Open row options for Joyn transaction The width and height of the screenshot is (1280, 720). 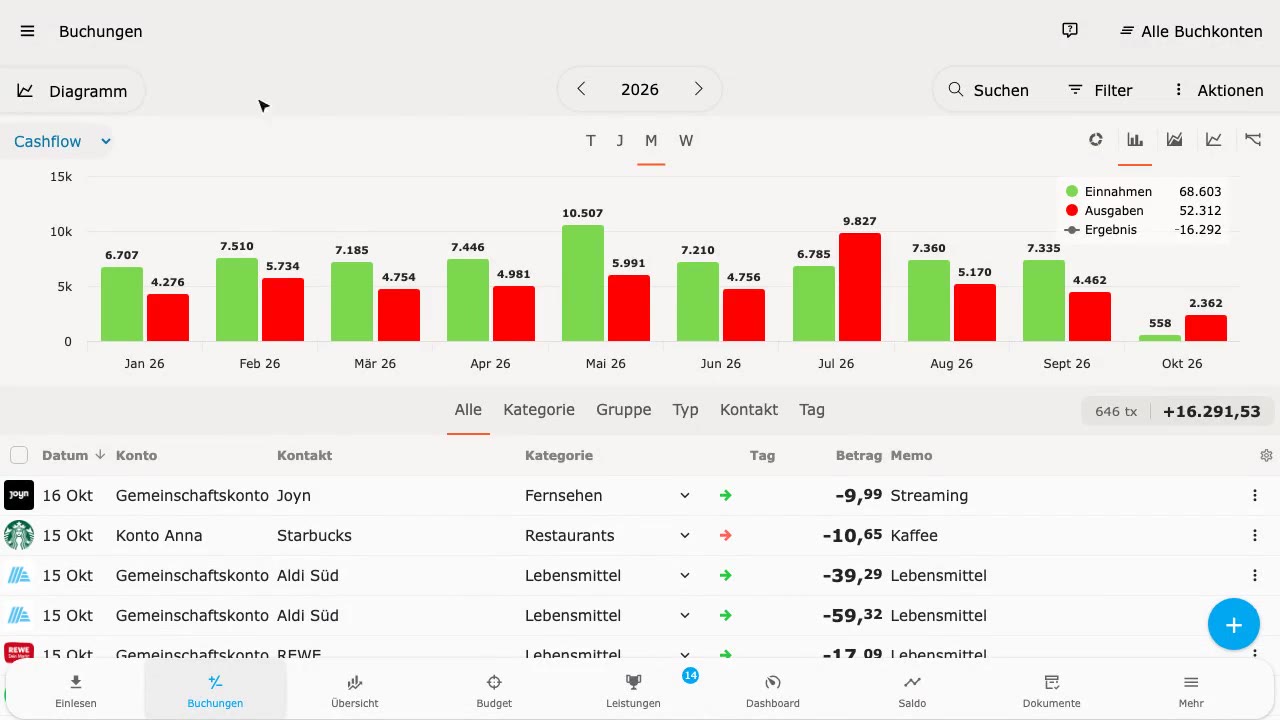coord(1255,495)
